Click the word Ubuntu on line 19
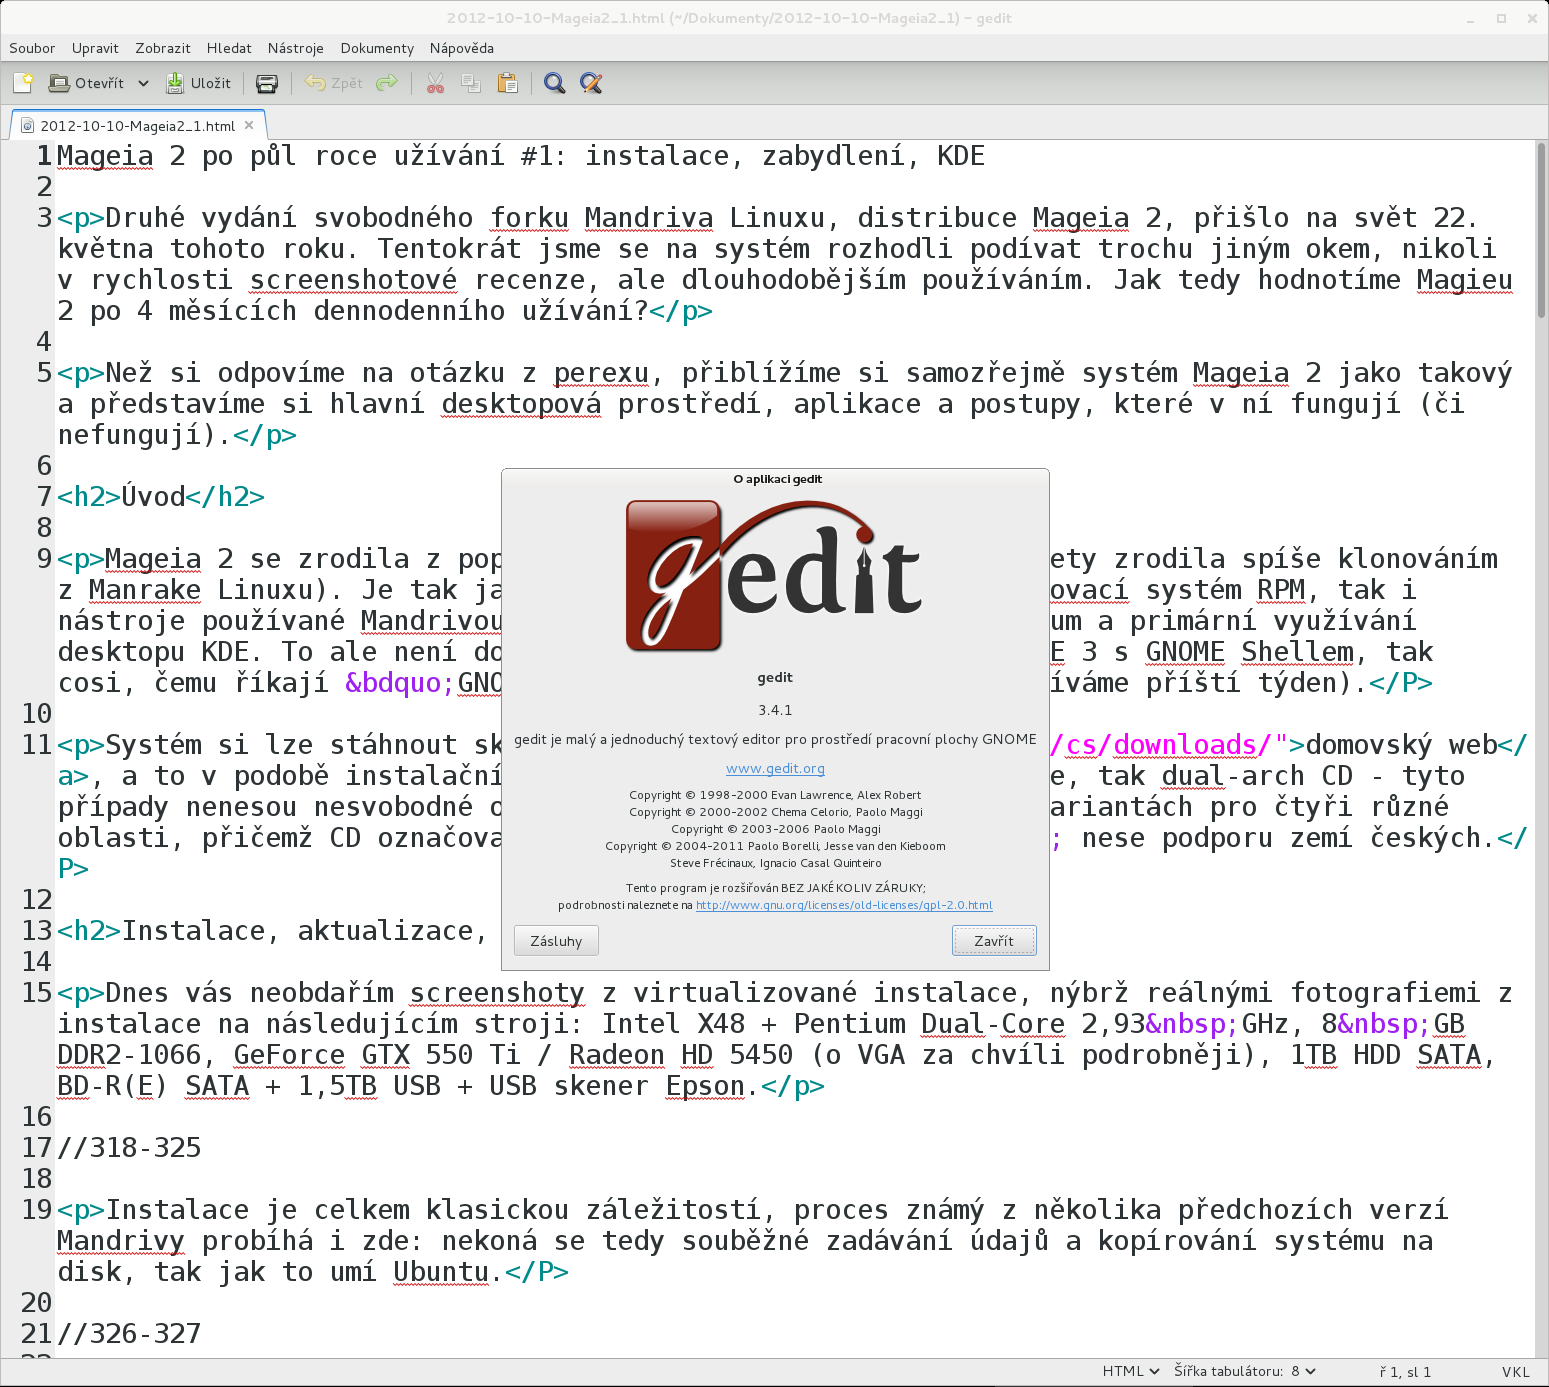Screen dimensions: 1549x1387 (x=441, y=1271)
